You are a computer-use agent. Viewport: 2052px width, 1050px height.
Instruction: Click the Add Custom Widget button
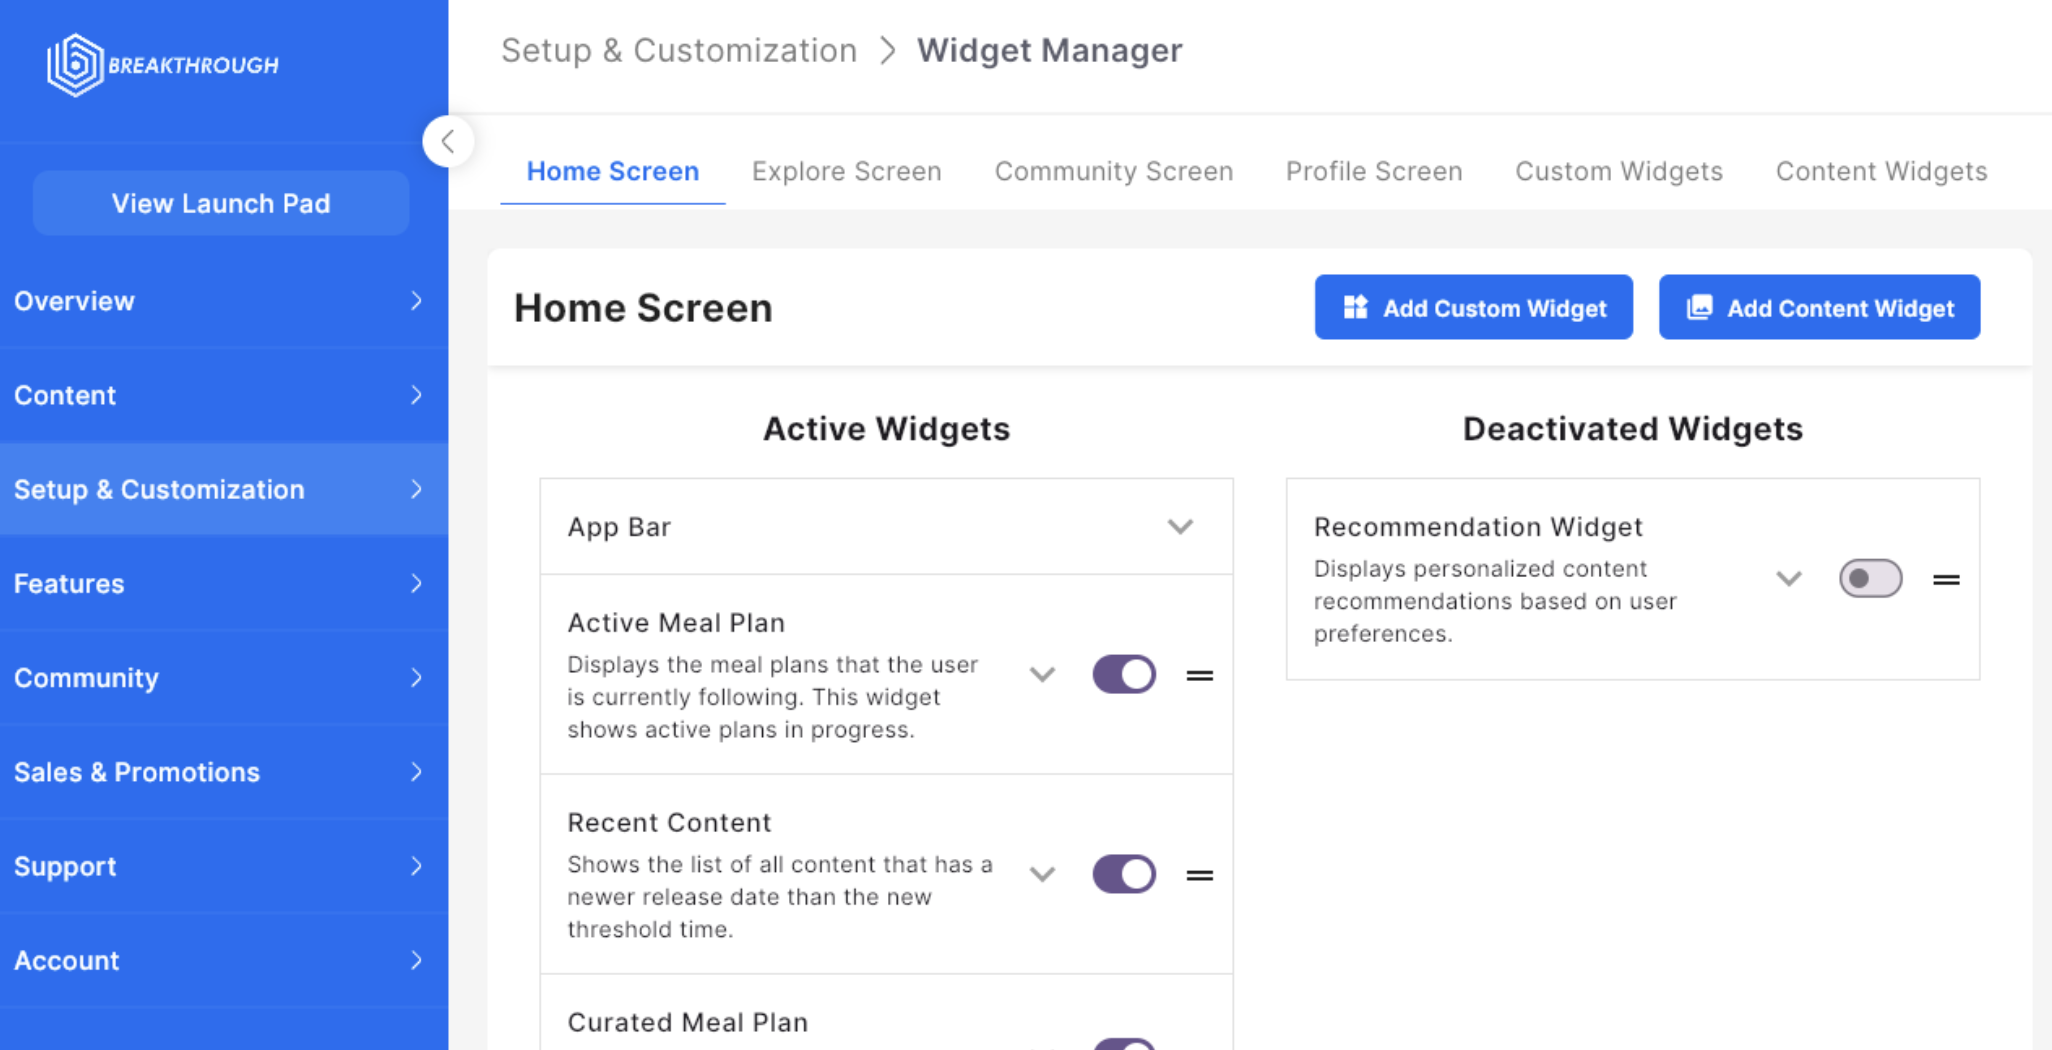[x=1473, y=308]
